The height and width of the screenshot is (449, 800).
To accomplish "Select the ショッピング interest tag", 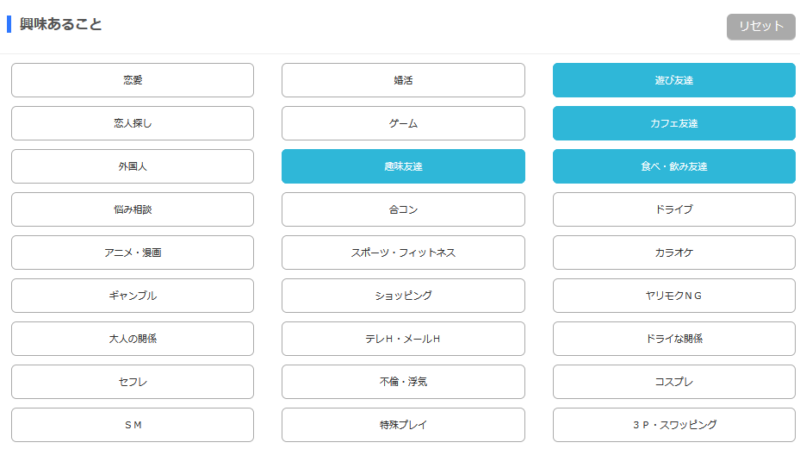I will [403, 295].
